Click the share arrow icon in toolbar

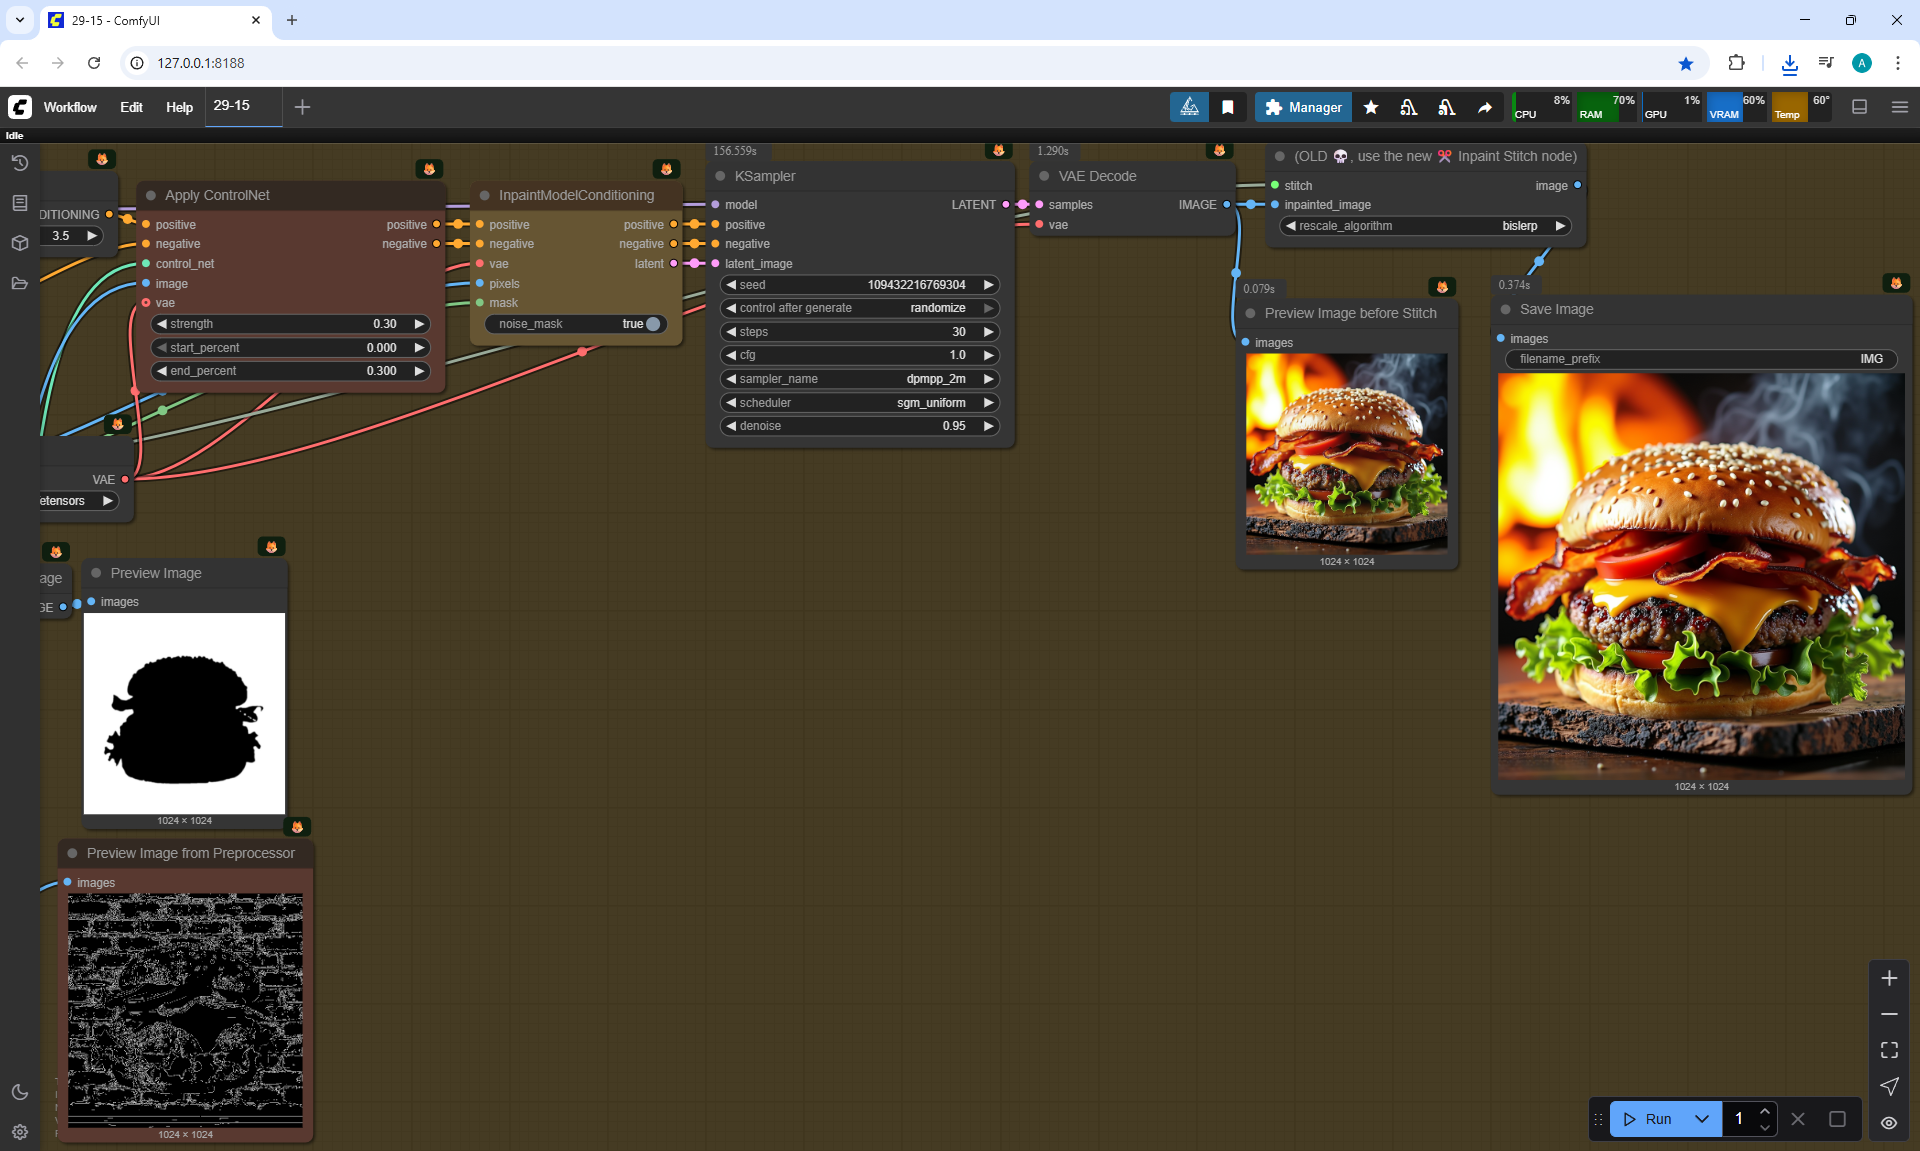point(1485,107)
